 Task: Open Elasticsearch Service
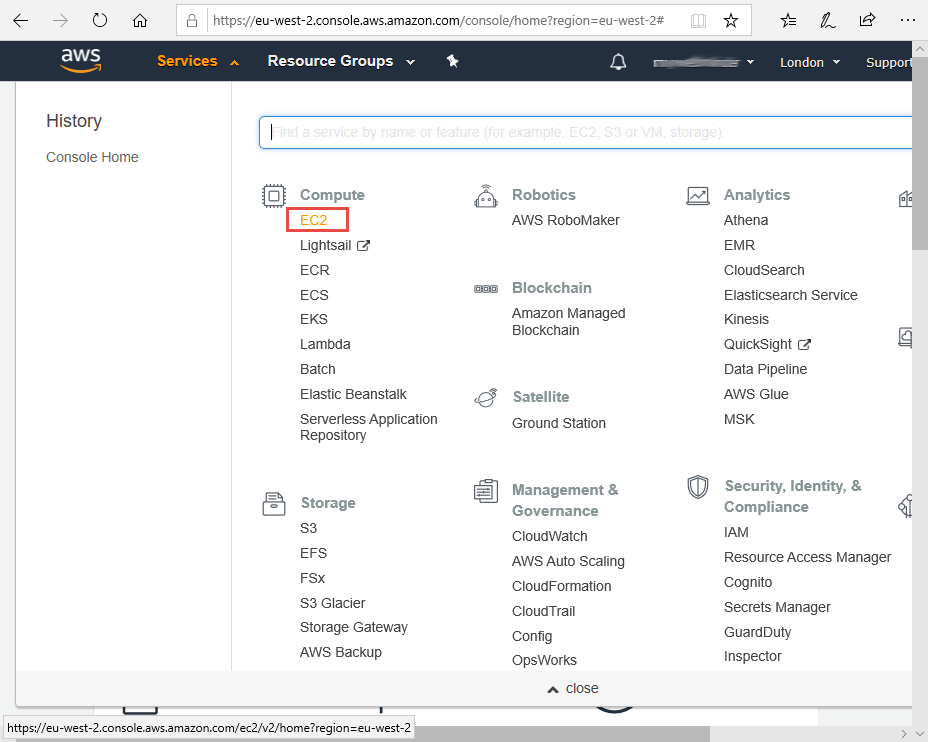click(791, 295)
